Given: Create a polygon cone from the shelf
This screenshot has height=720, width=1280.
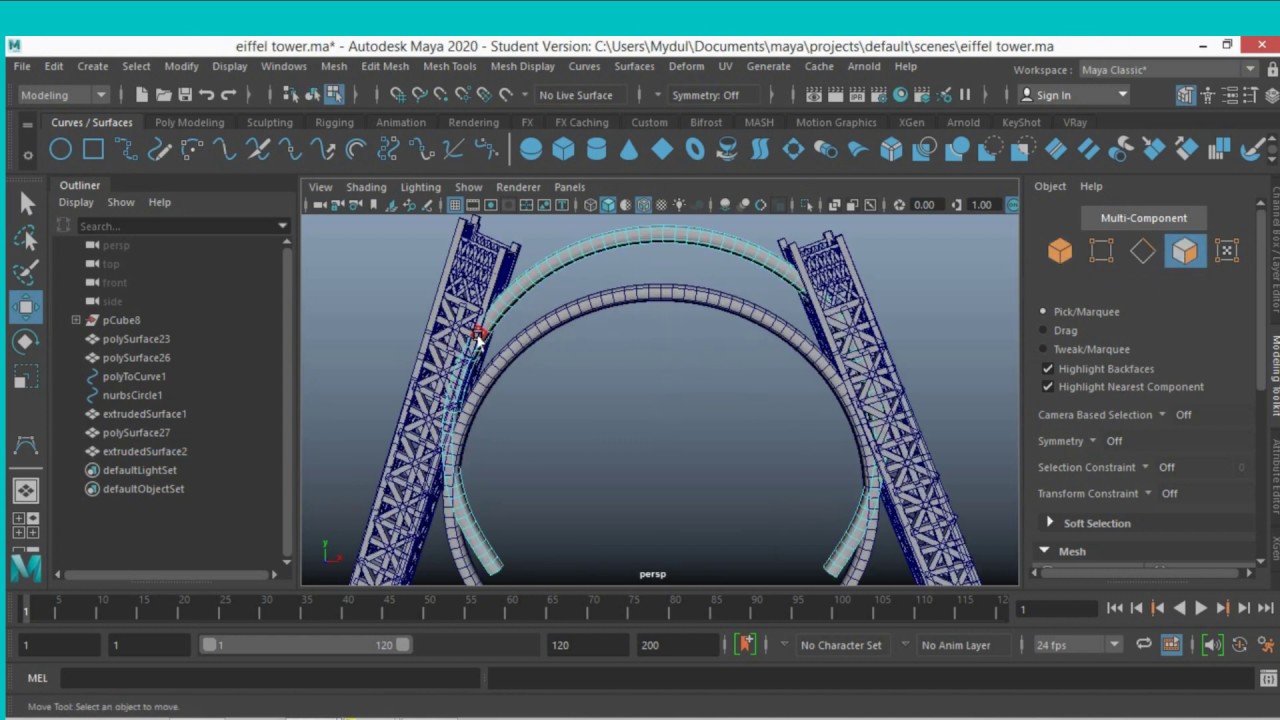Looking at the screenshot, I should pos(629,150).
